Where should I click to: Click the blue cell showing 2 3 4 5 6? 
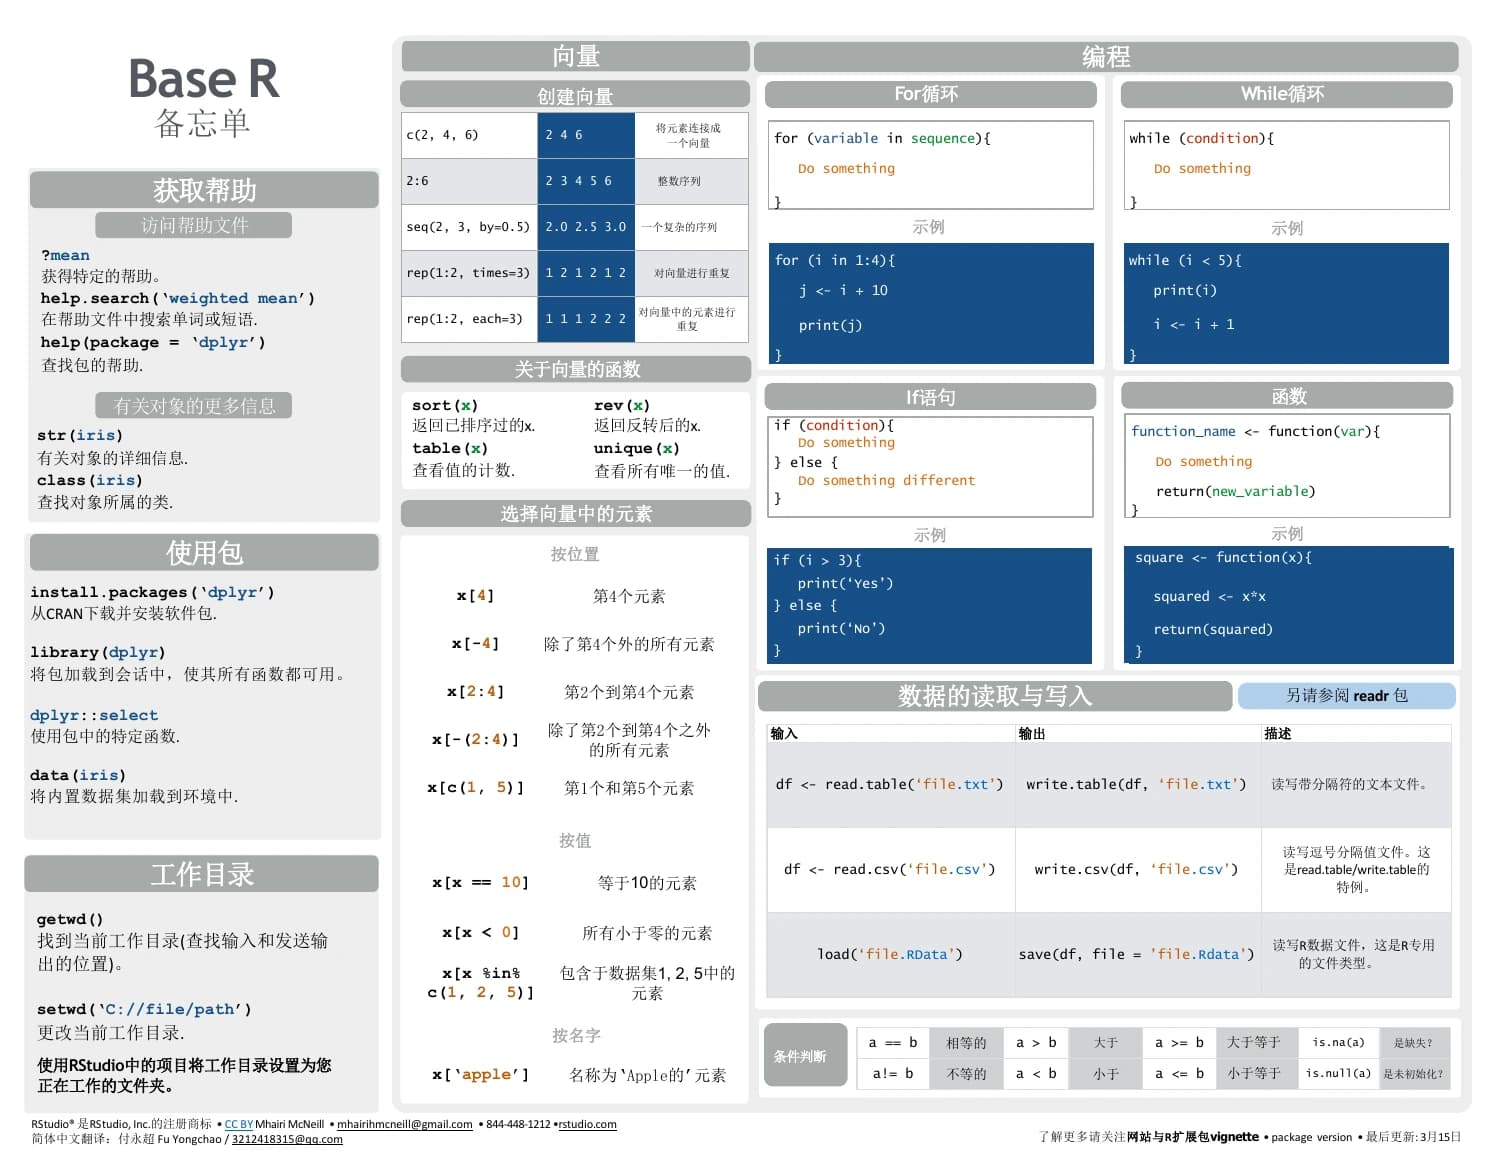[x=586, y=181]
